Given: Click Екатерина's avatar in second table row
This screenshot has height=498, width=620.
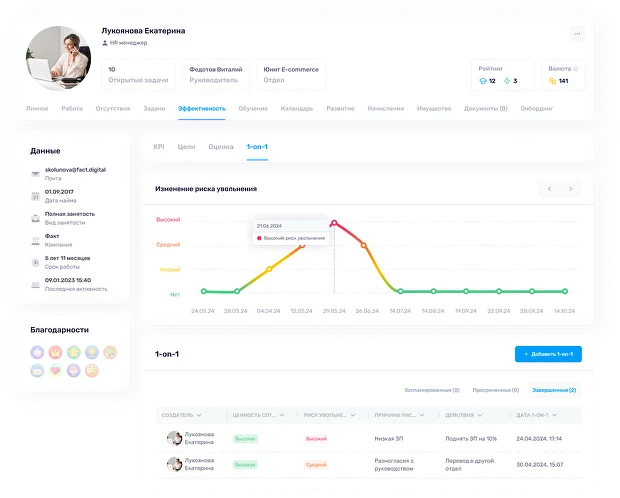Looking at the screenshot, I should pos(174,464).
